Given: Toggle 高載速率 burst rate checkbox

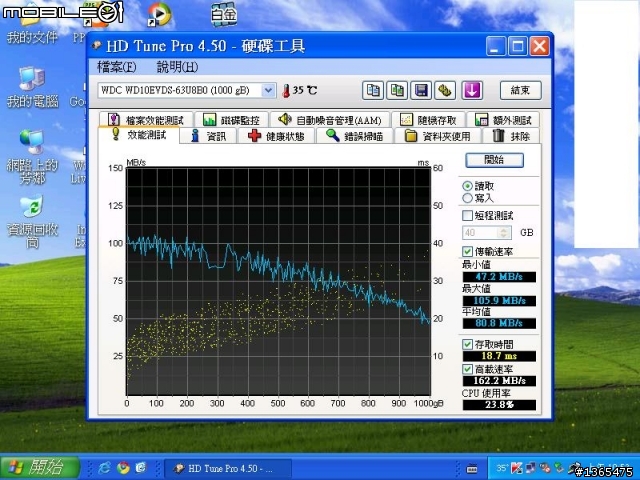Looking at the screenshot, I should coord(467,369).
